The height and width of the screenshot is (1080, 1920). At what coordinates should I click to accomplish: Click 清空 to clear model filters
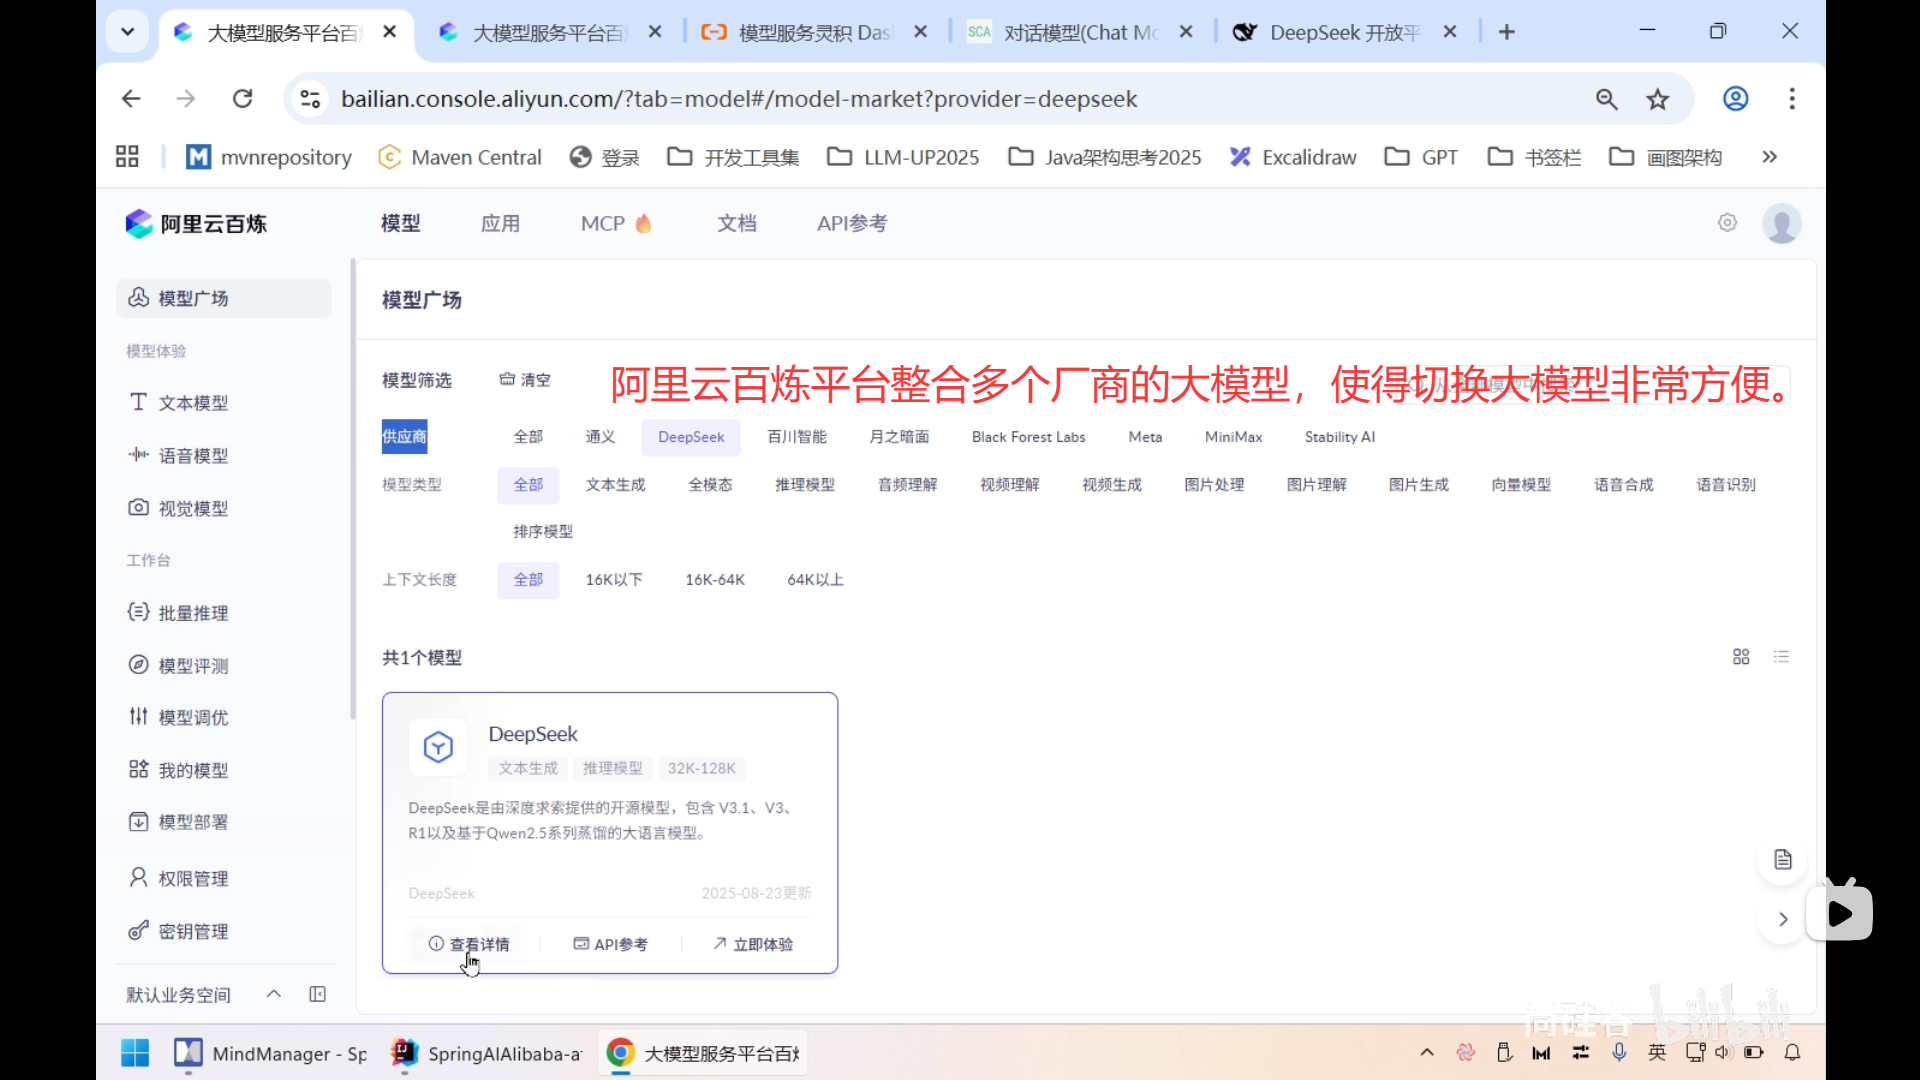(x=524, y=379)
